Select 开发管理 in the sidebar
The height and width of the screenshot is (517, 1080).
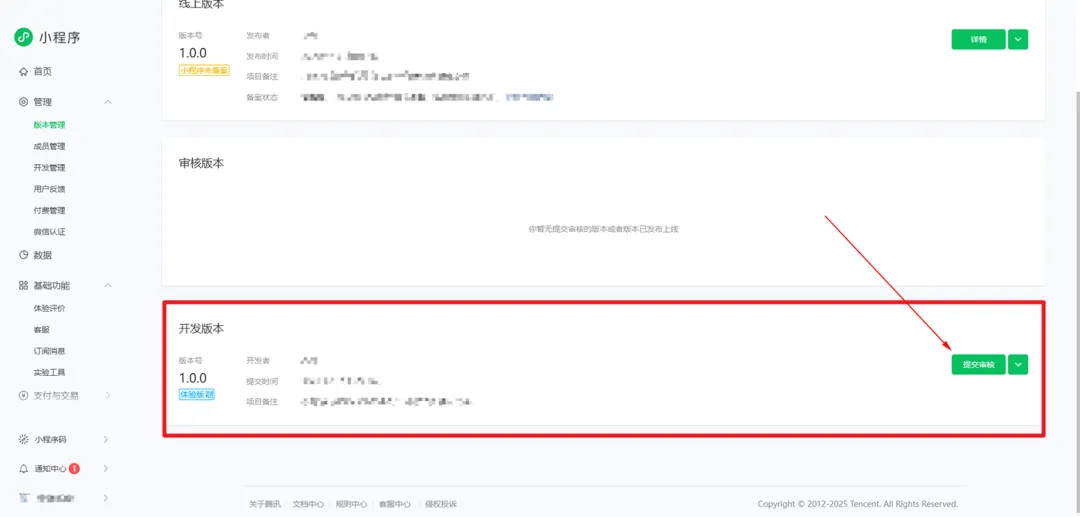tap(49, 168)
